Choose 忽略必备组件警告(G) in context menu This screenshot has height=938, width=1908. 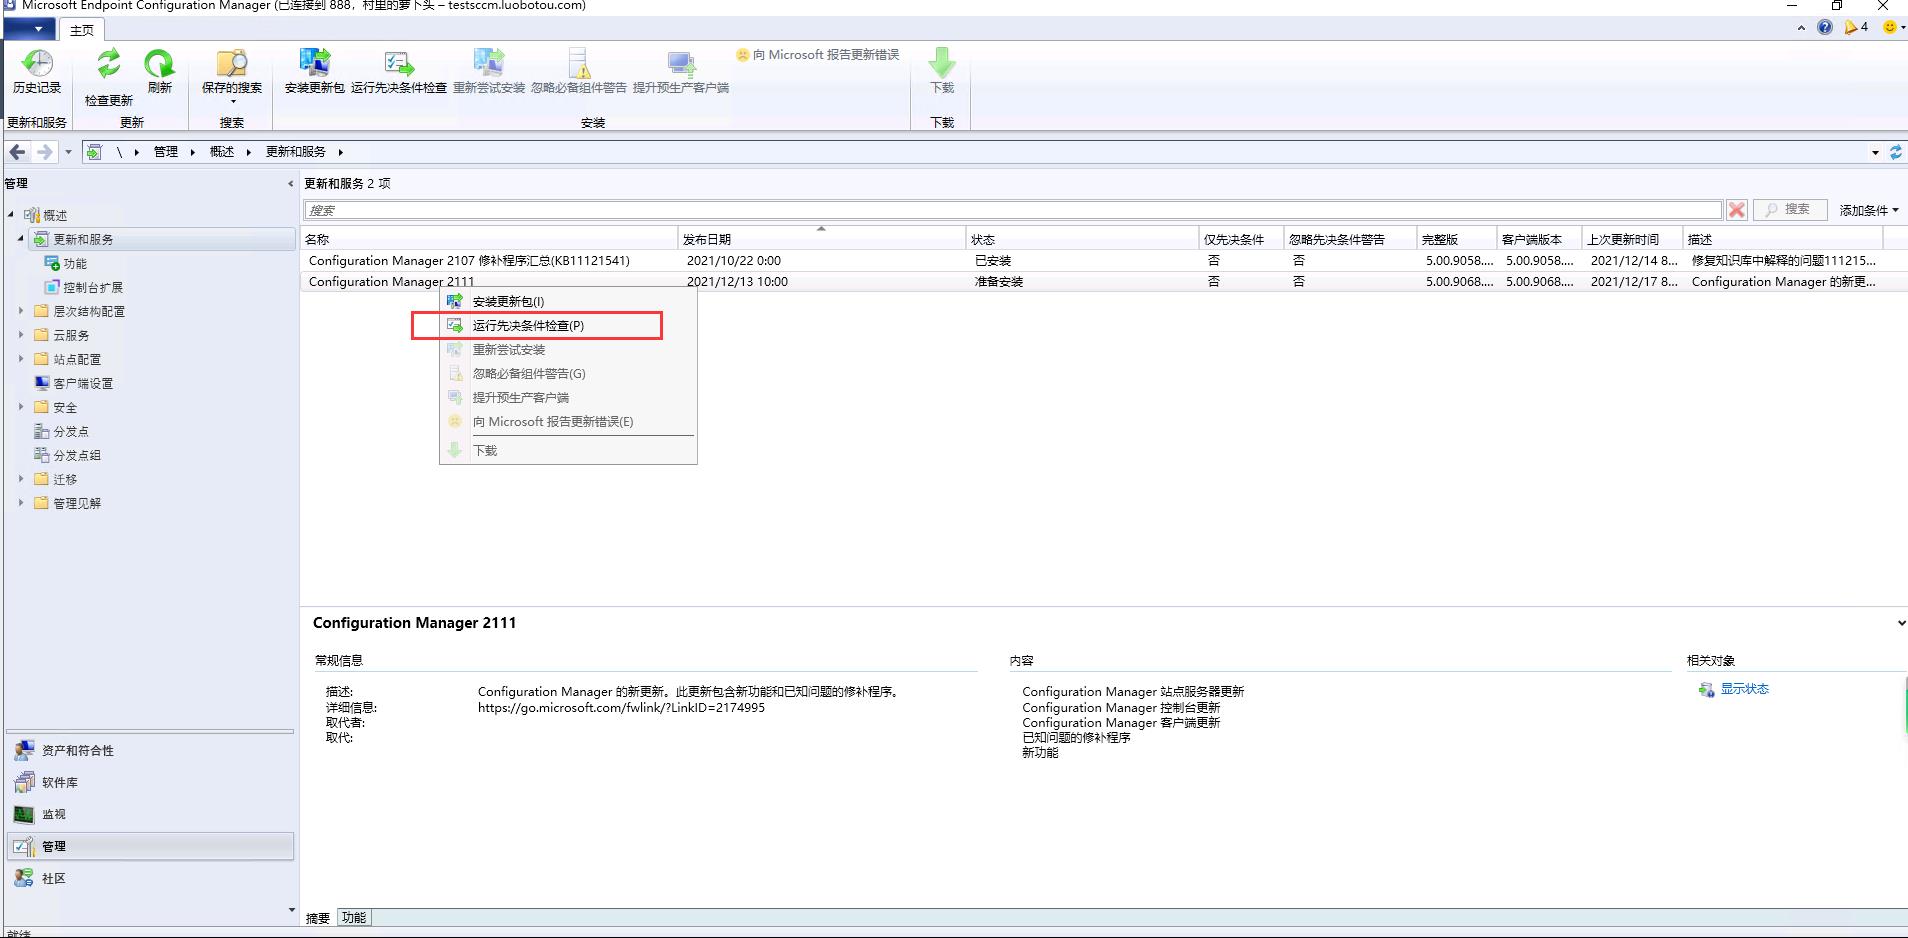click(568, 373)
